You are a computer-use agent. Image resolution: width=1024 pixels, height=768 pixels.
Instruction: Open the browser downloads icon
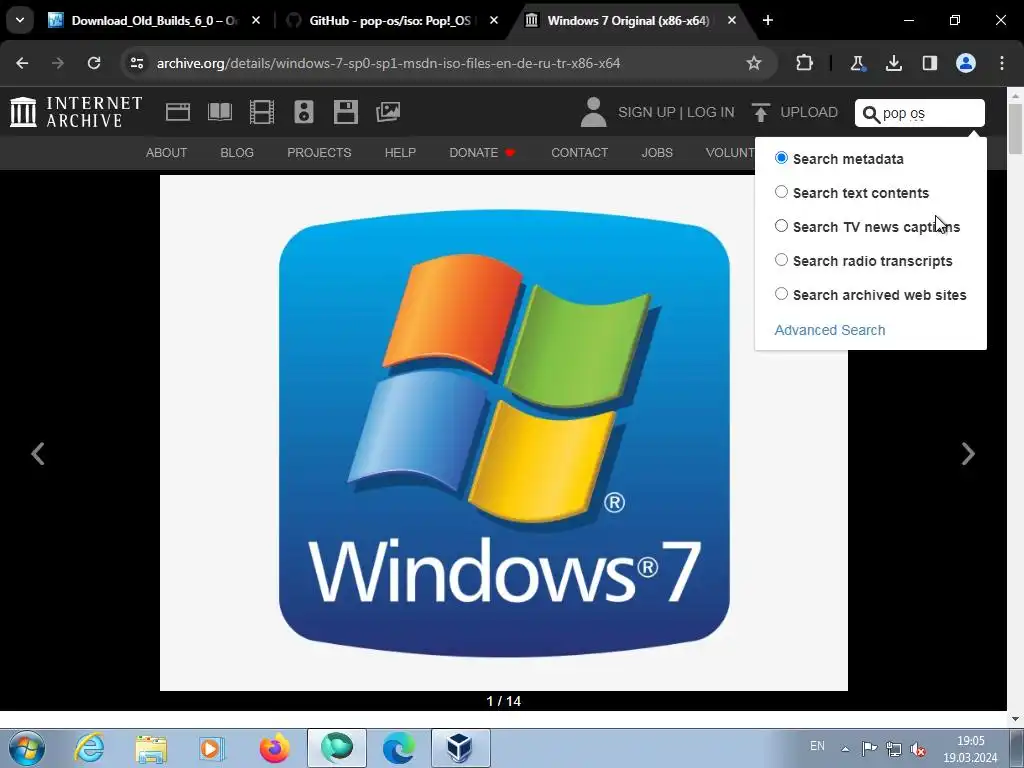coord(893,63)
